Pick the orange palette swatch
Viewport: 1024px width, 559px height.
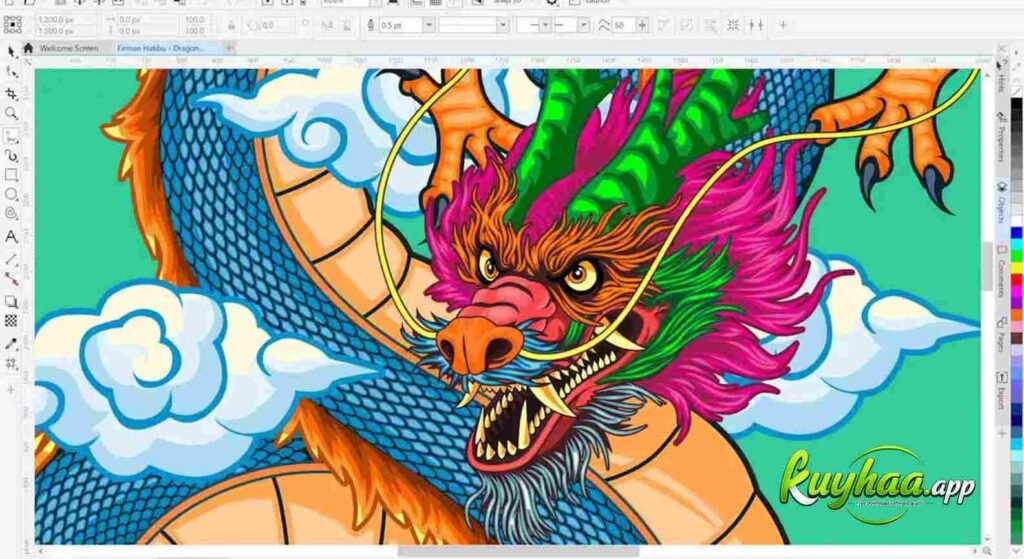pyautogui.click(x=1017, y=315)
